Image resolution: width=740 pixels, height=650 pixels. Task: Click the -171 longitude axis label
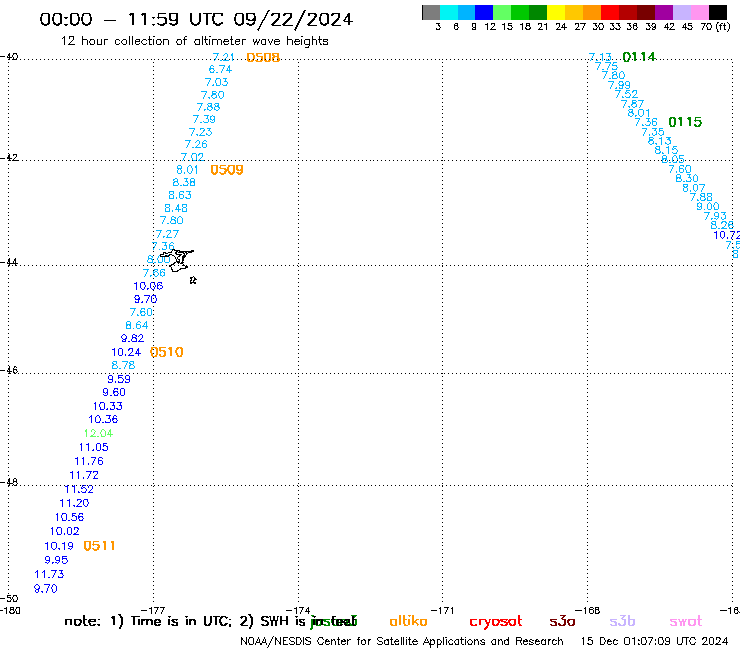442,611
